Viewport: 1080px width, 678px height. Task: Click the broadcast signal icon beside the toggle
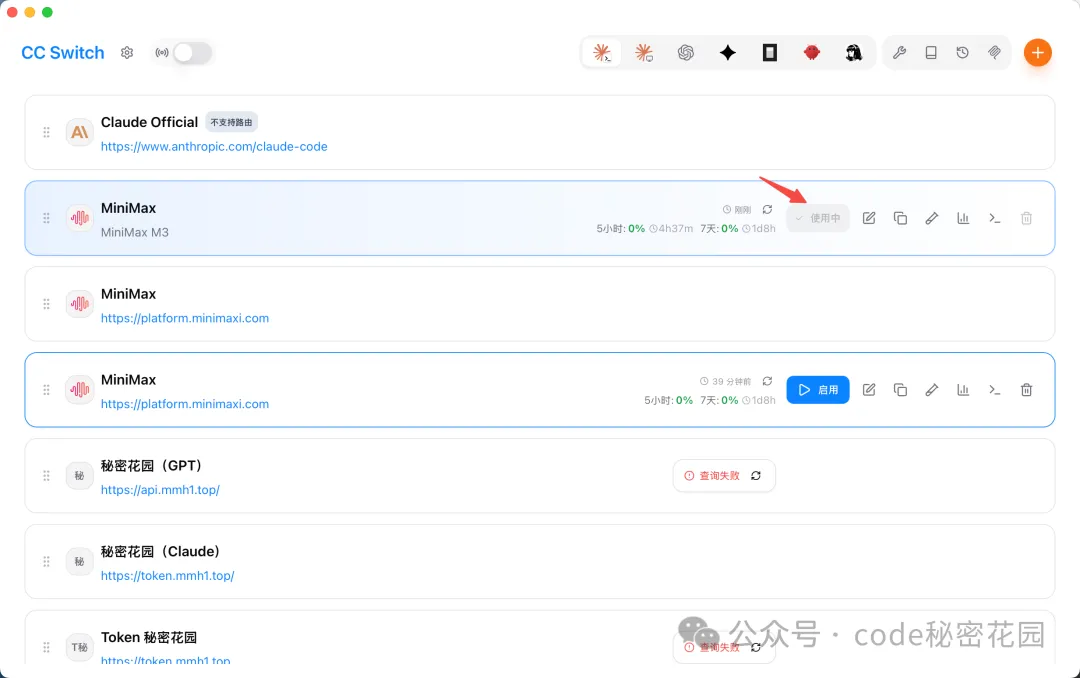click(162, 53)
